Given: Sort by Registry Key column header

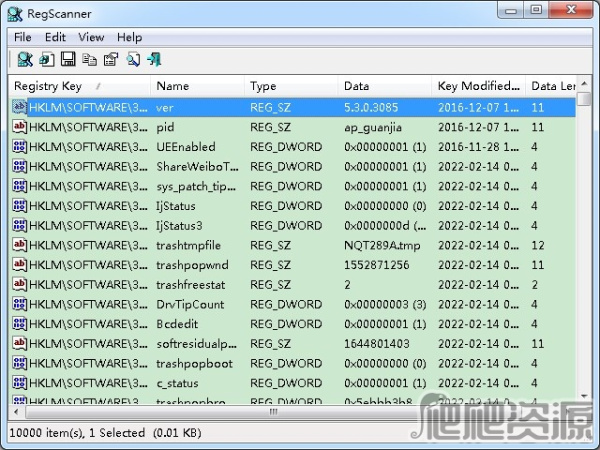Looking at the screenshot, I should coord(80,86).
